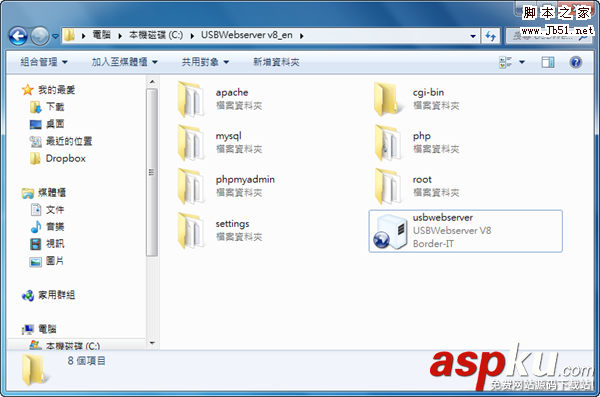Click the 家用群組 homegroup icon
This screenshot has height=397, width=600.
[28, 296]
